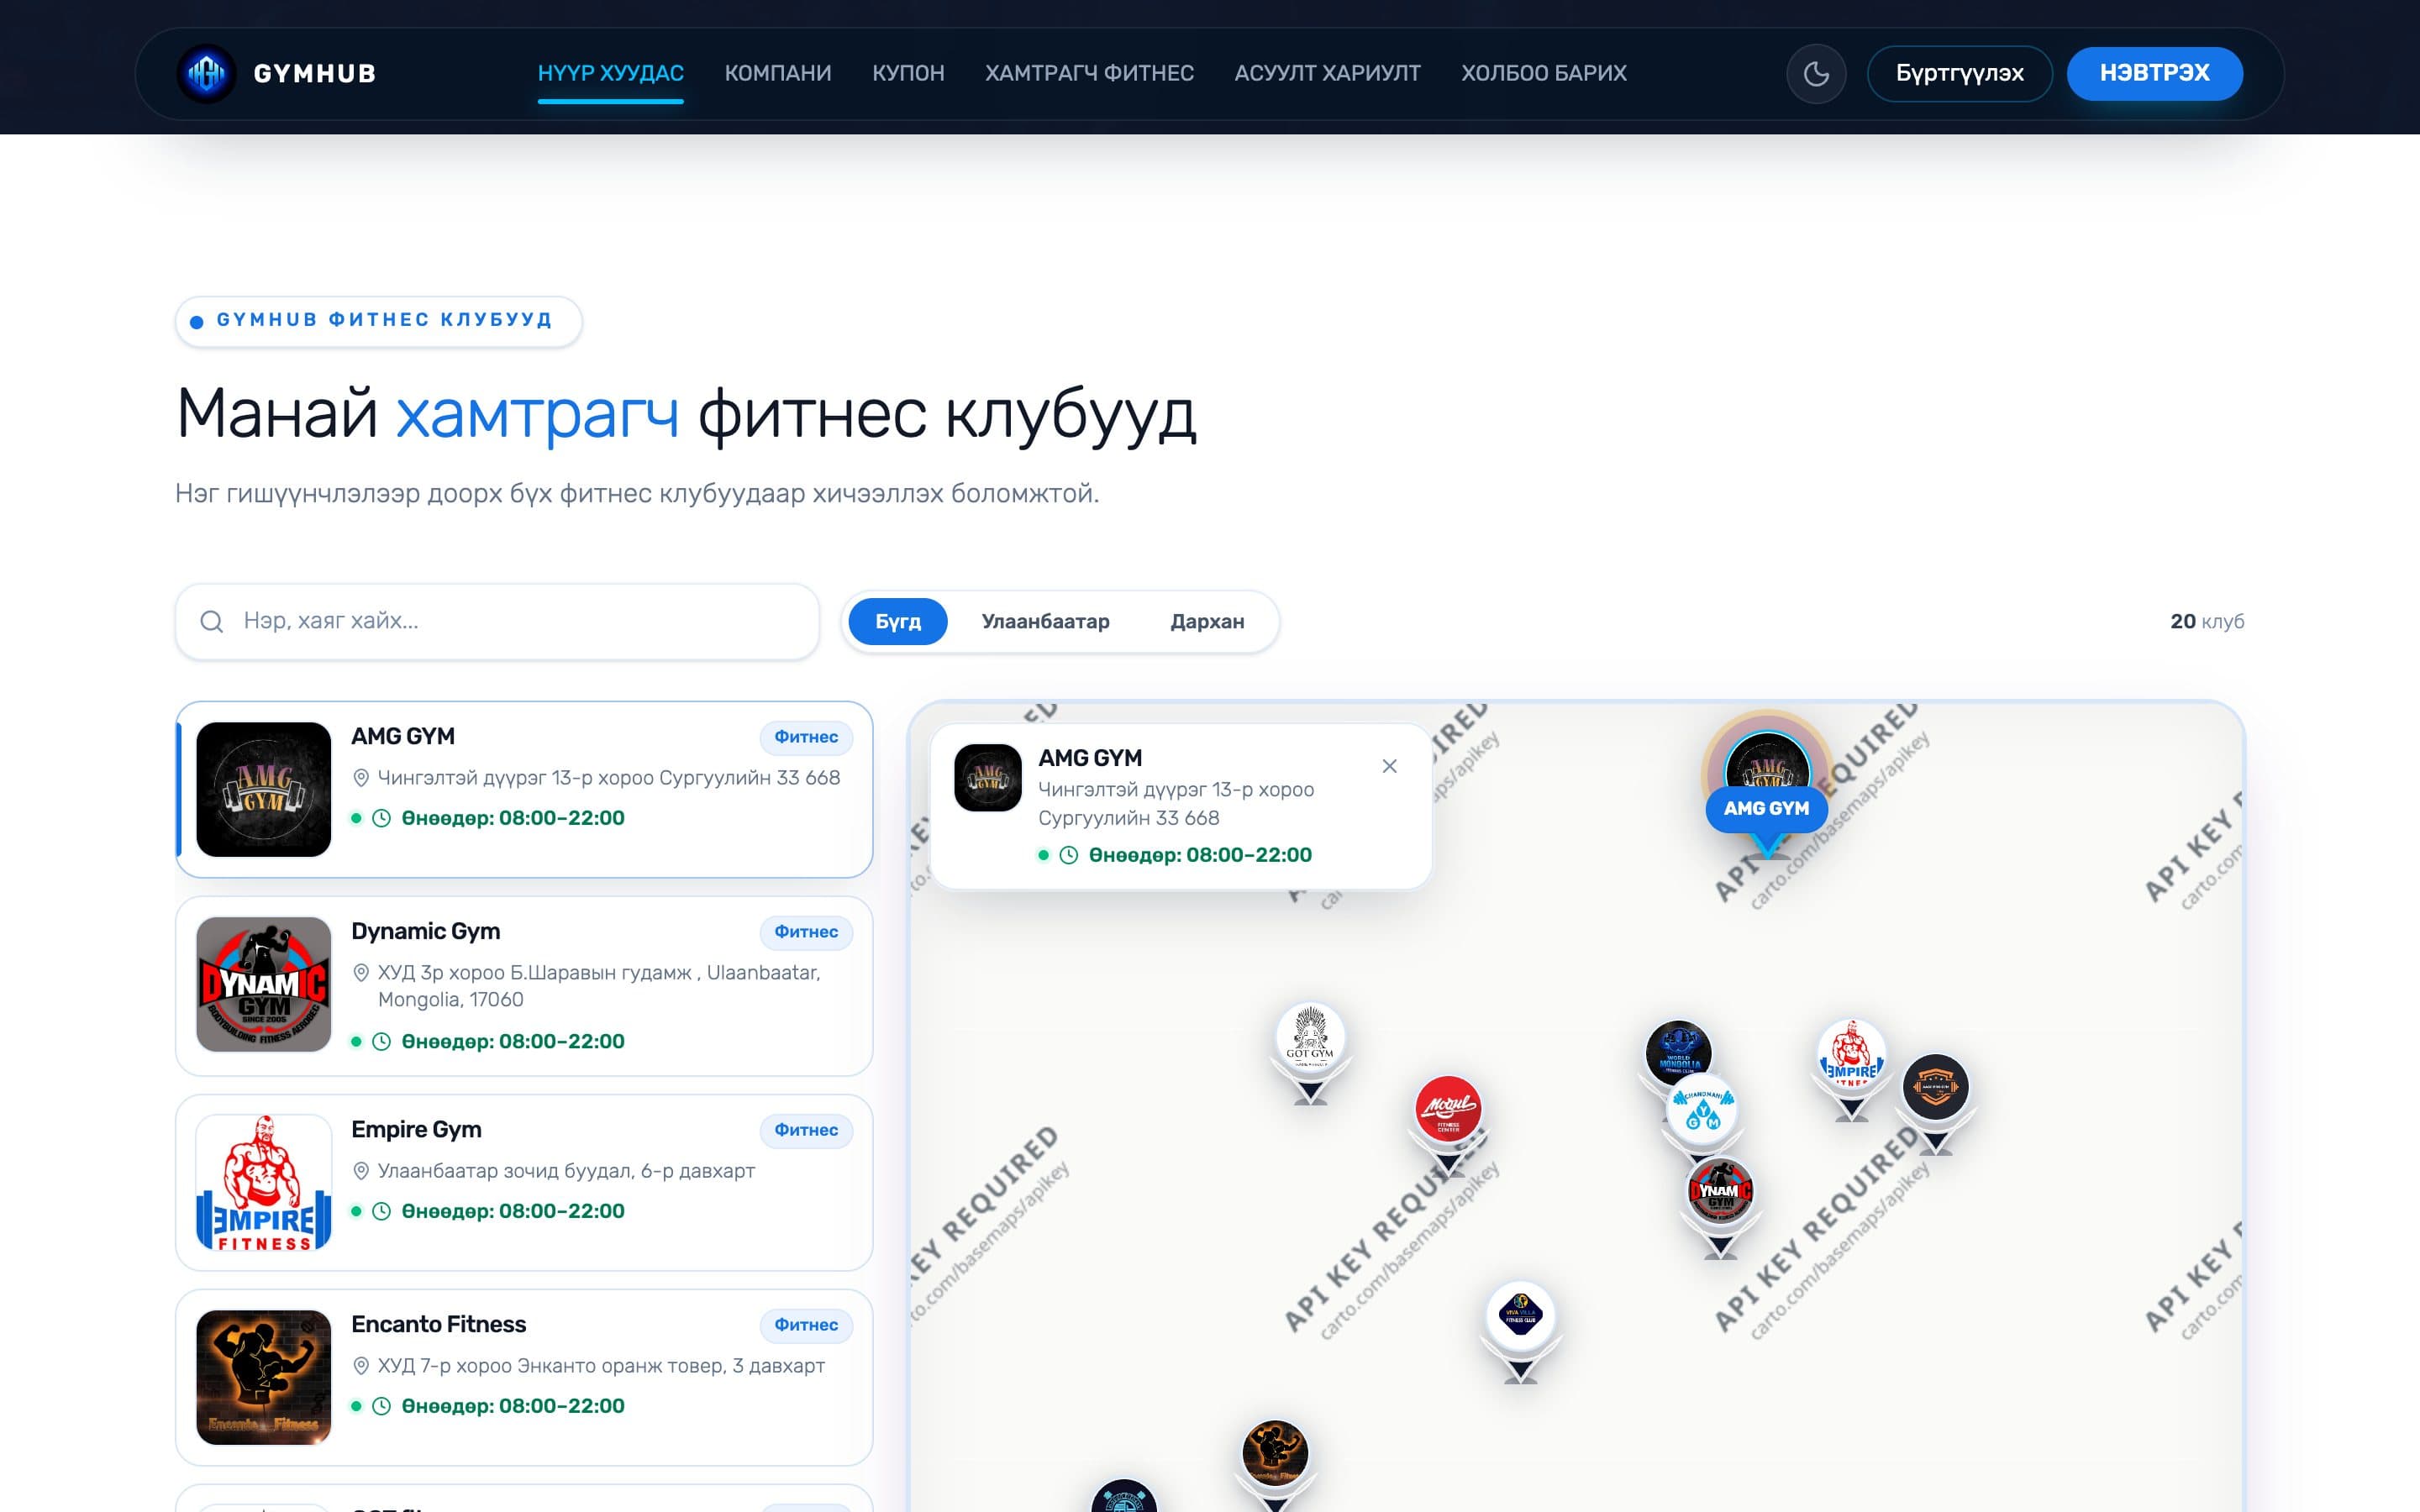The height and width of the screenshot is (1512, 2420).
Task: Click the 20 клуб count text
Action: coord(2206,621)
